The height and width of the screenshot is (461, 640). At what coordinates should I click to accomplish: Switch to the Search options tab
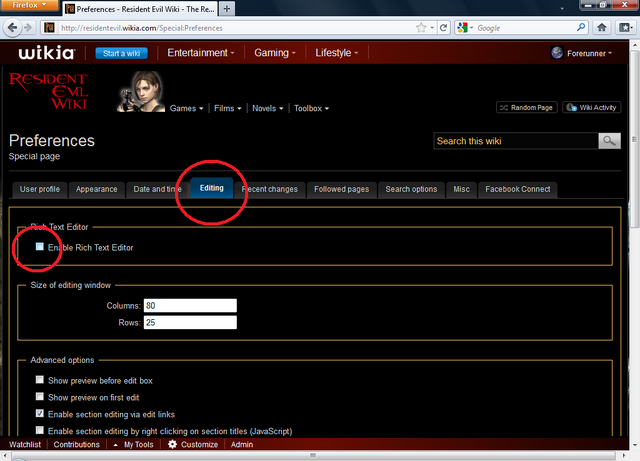click(411, 189)
